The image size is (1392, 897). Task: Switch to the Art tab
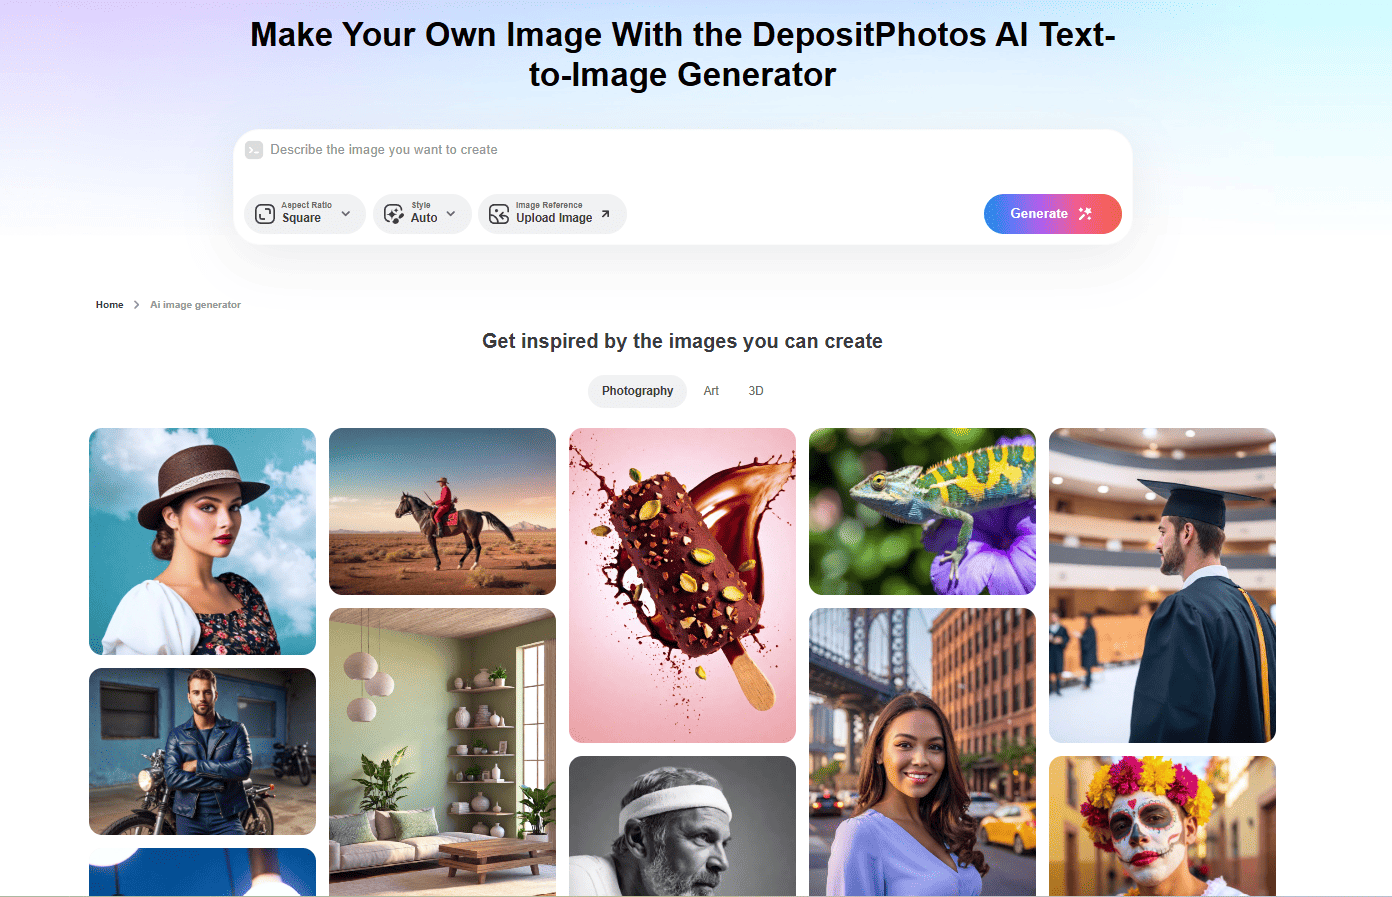coord(711,391)
